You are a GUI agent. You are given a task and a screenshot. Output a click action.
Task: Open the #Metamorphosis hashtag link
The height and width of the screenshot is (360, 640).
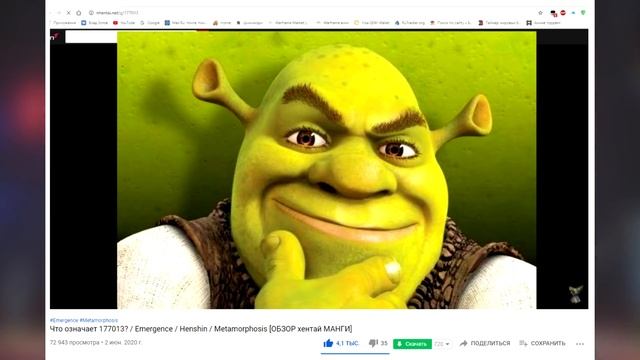(x=99, y=320)
